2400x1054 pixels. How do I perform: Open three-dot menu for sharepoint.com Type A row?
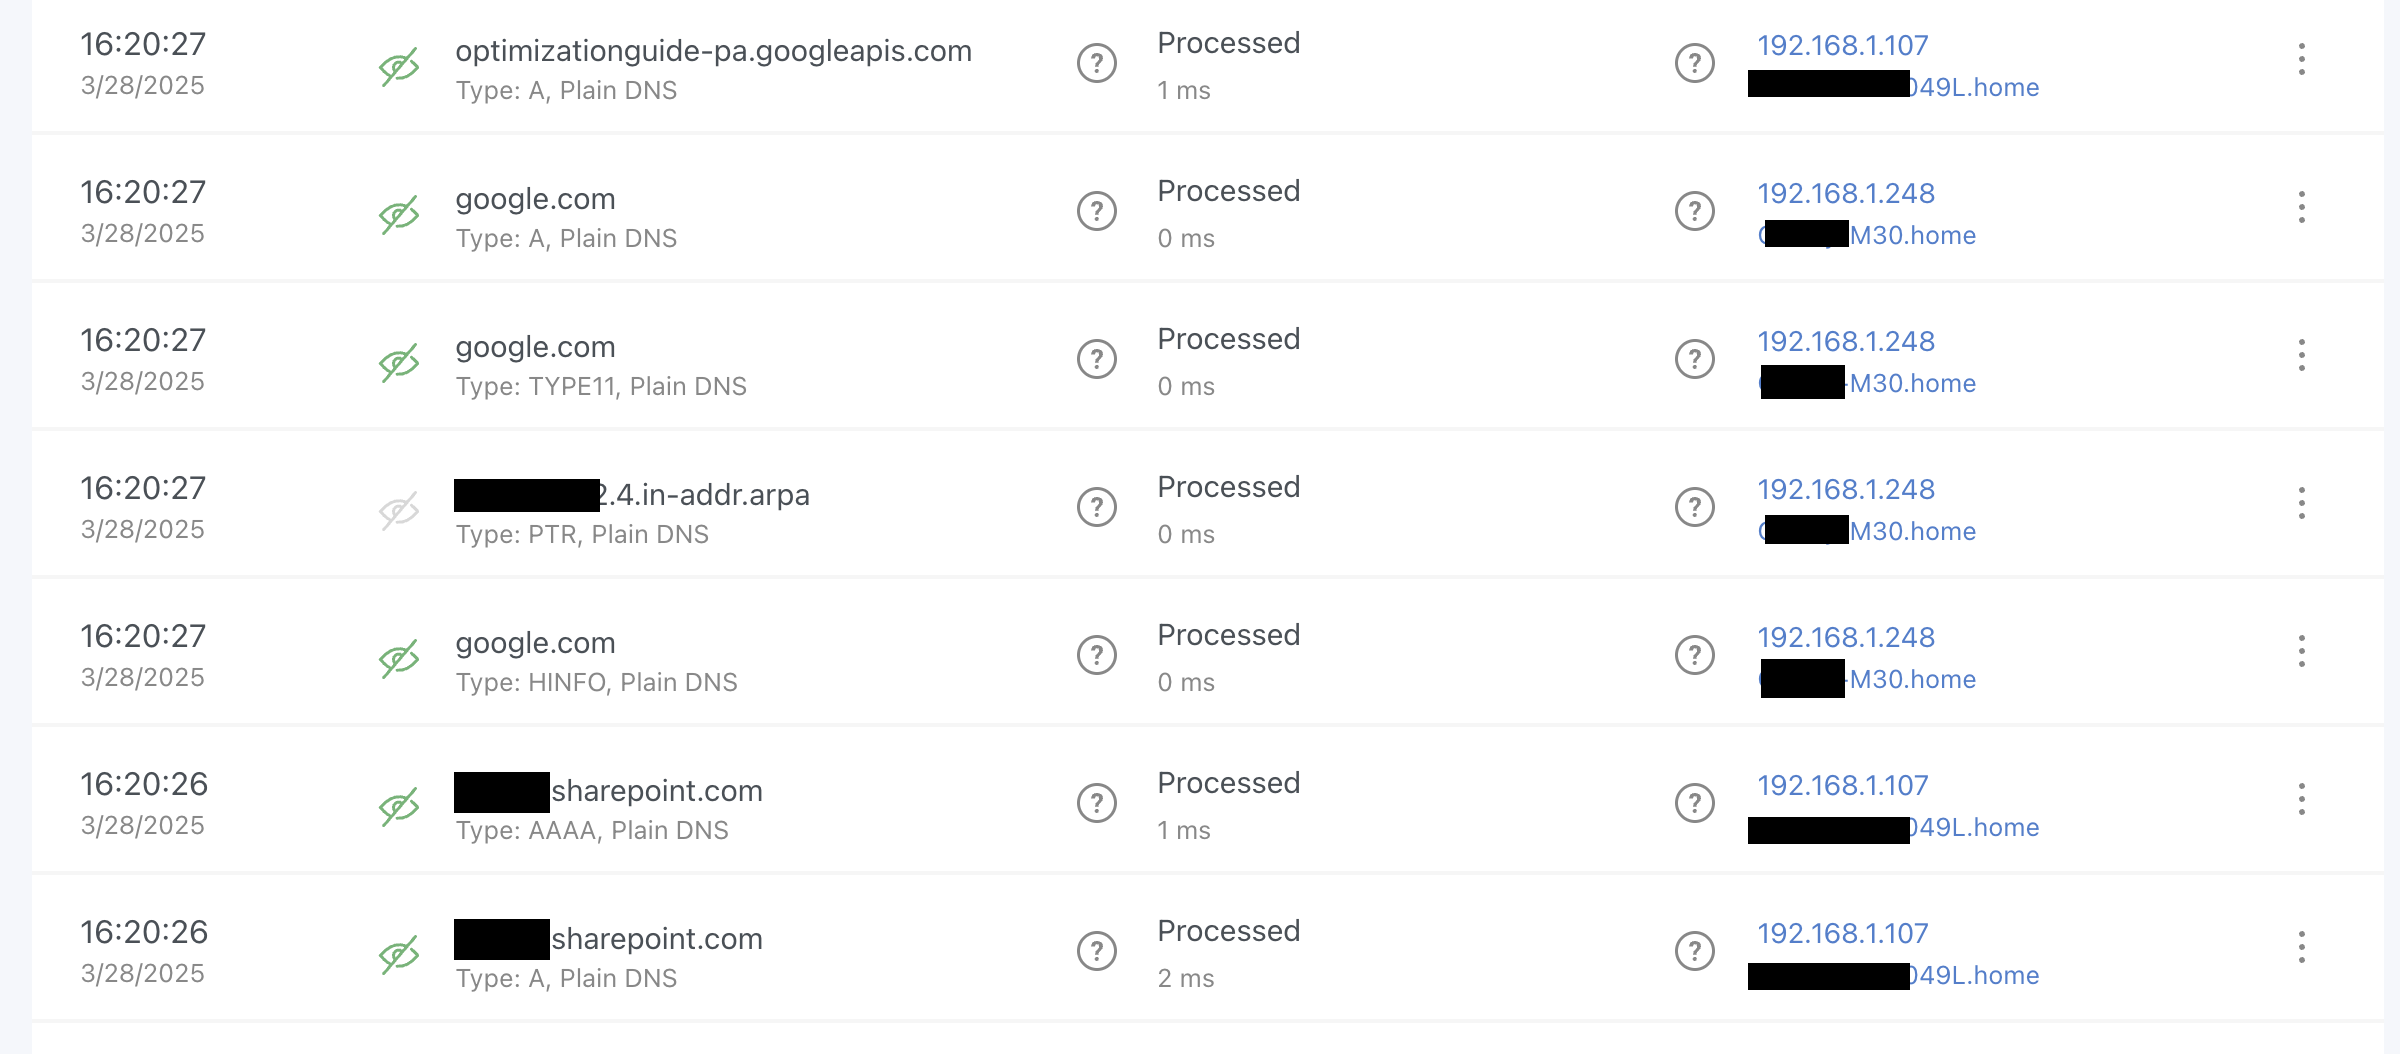coord(2301,948)
